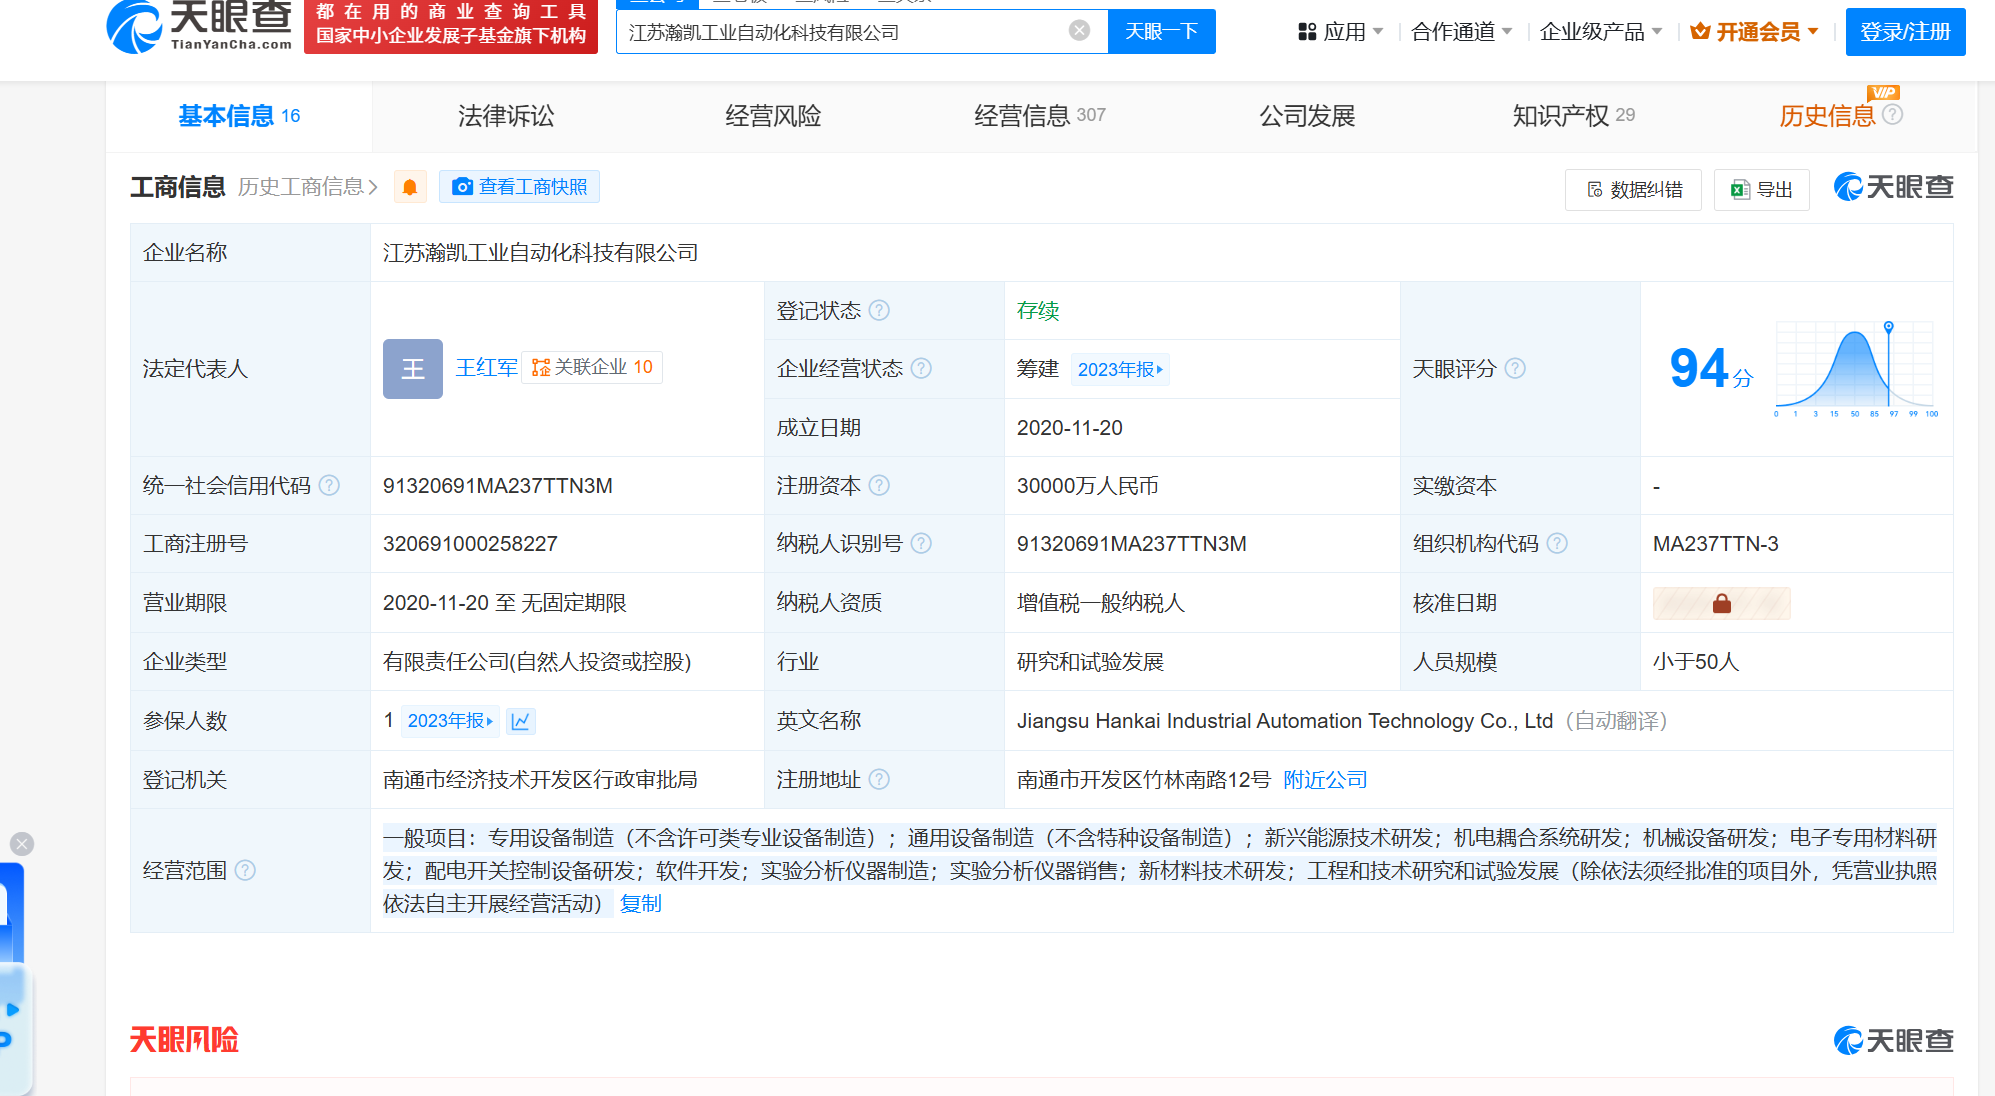Click the 2020-11-20 establishment date

pyautogui.click(x=1069, y=428)
